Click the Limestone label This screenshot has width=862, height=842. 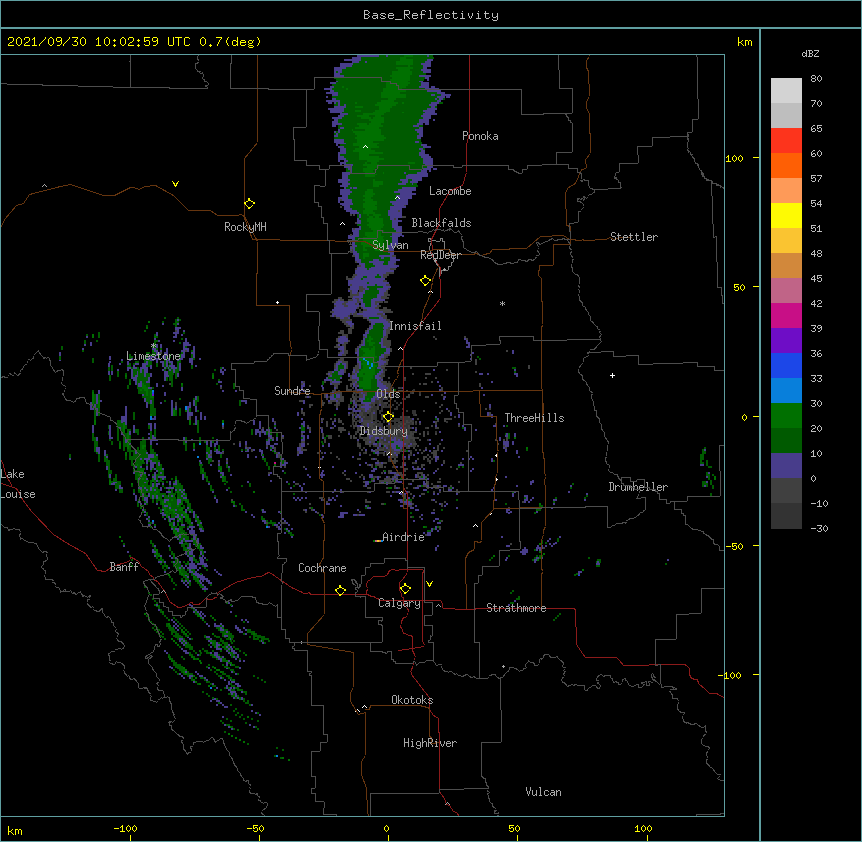(x=153, y=356)
